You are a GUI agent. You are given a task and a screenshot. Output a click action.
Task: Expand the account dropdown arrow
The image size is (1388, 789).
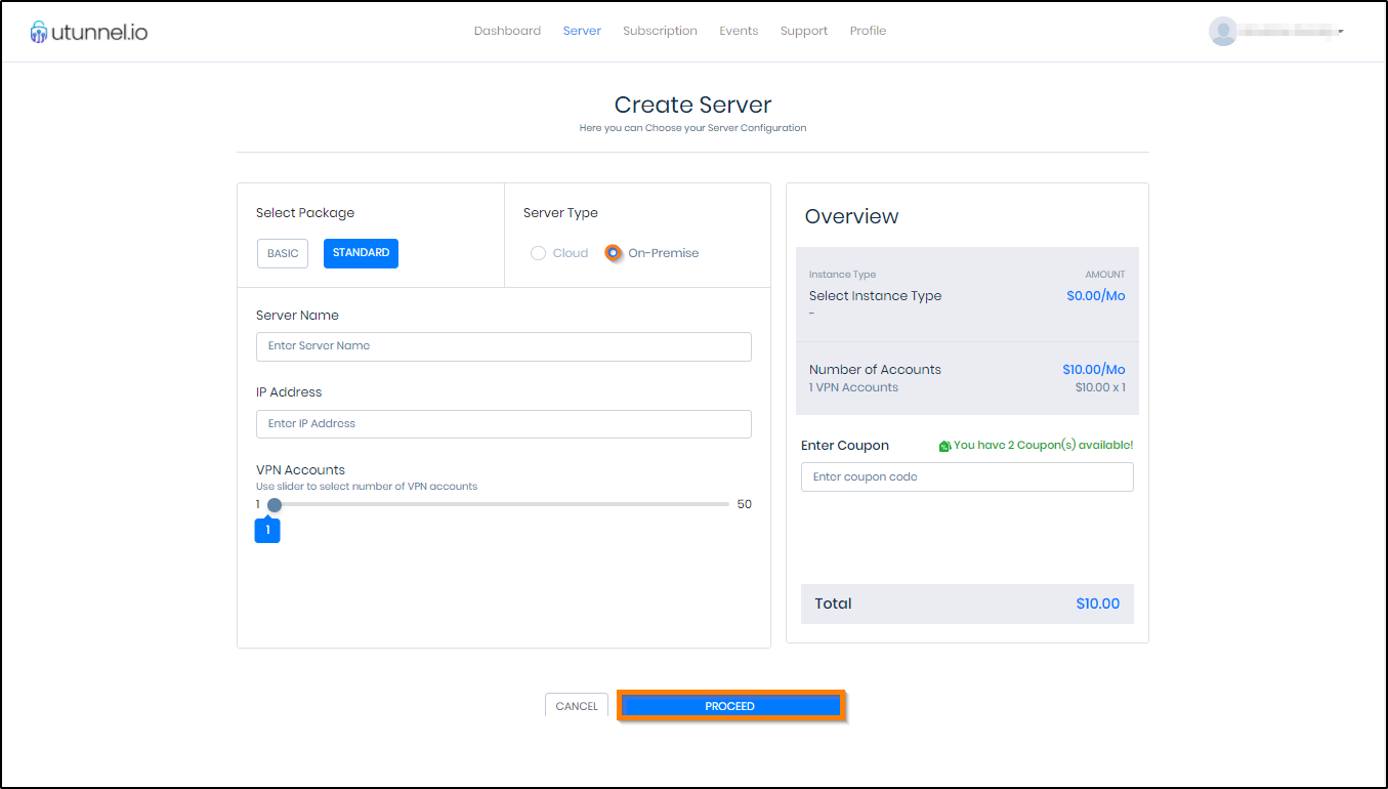coord(1340,32)
